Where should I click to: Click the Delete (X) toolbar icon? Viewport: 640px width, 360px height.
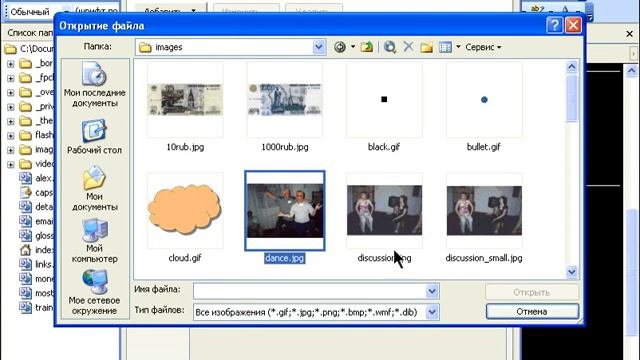(408, 47)
